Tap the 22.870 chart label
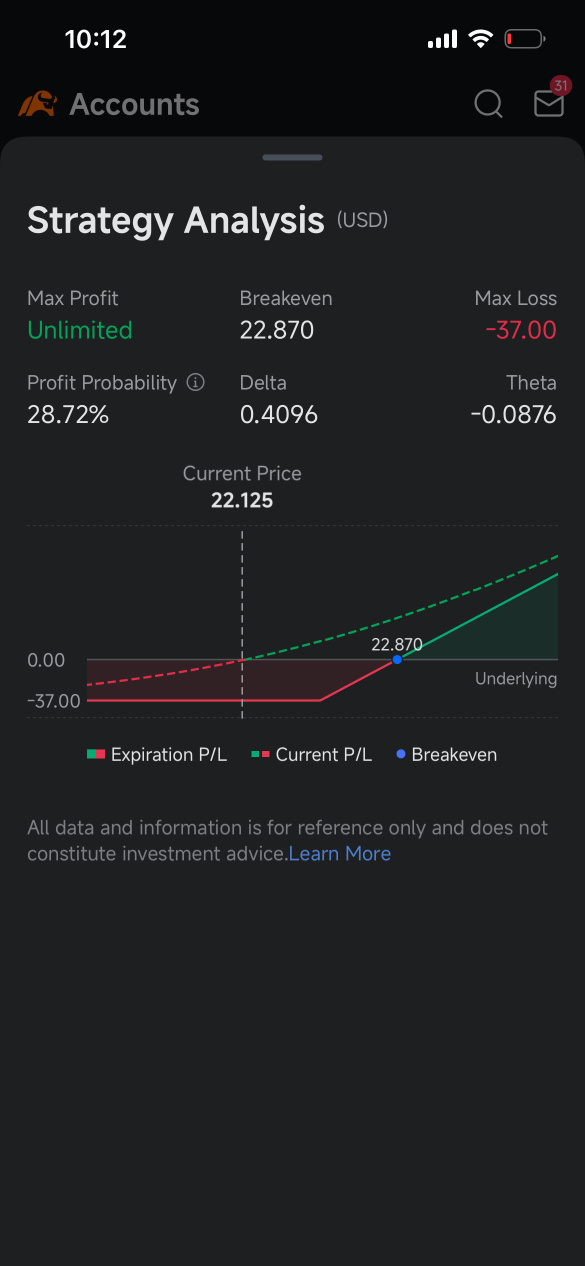 click(x=397, y=644)
